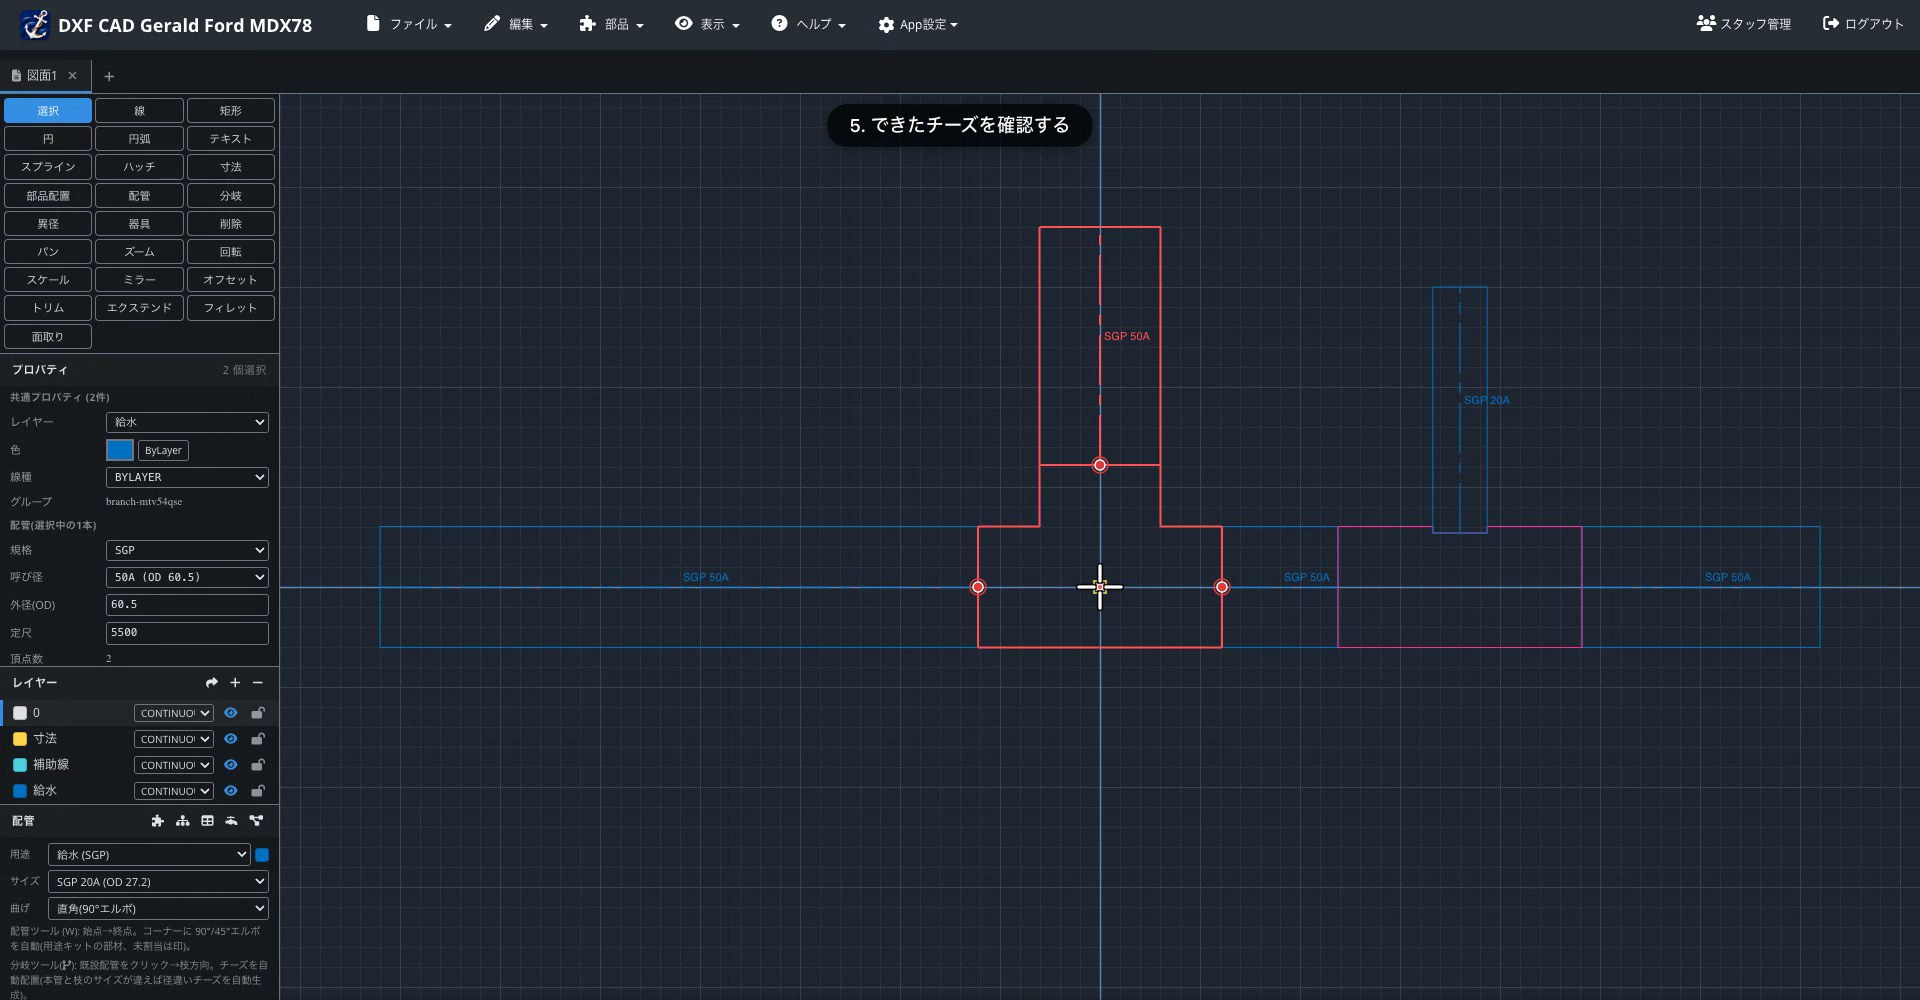Hide layer 0 with its eye icon

tap(230, 713)
